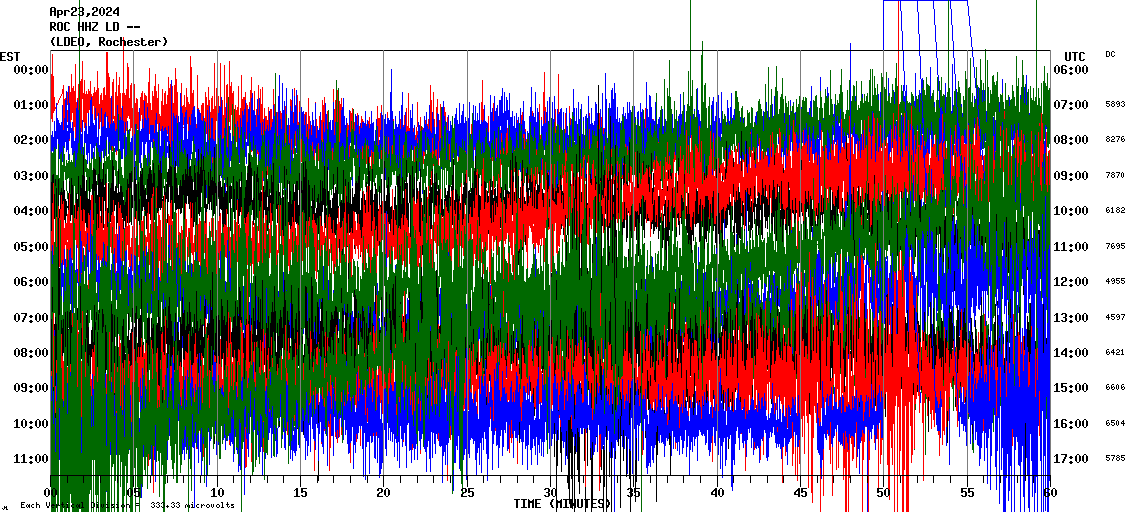The width and height of the screenshot is (1130, 519).
Task: Click minute tick label 50
Action: pyautogui.click(x=884, y=492)
